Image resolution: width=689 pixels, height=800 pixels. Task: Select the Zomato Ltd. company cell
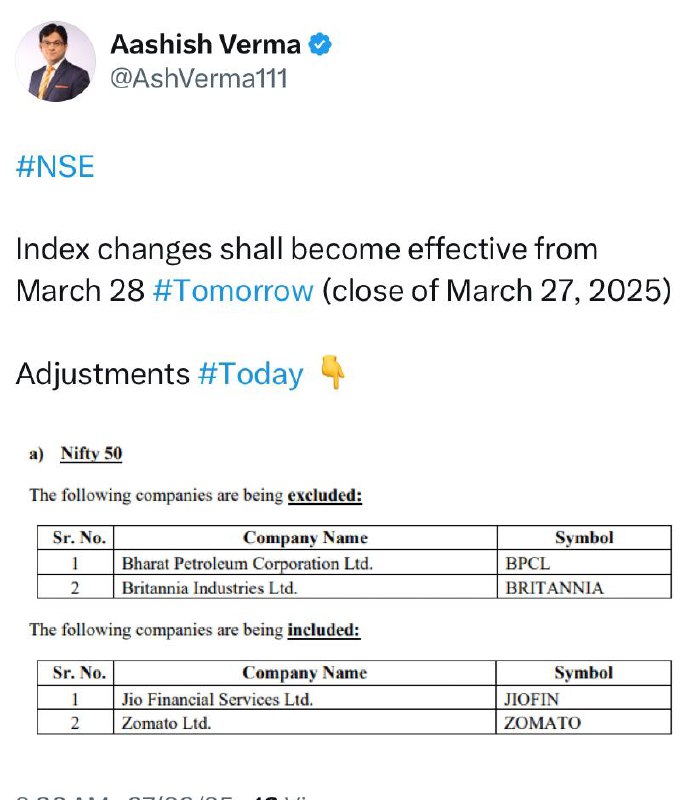click(305, 722)
